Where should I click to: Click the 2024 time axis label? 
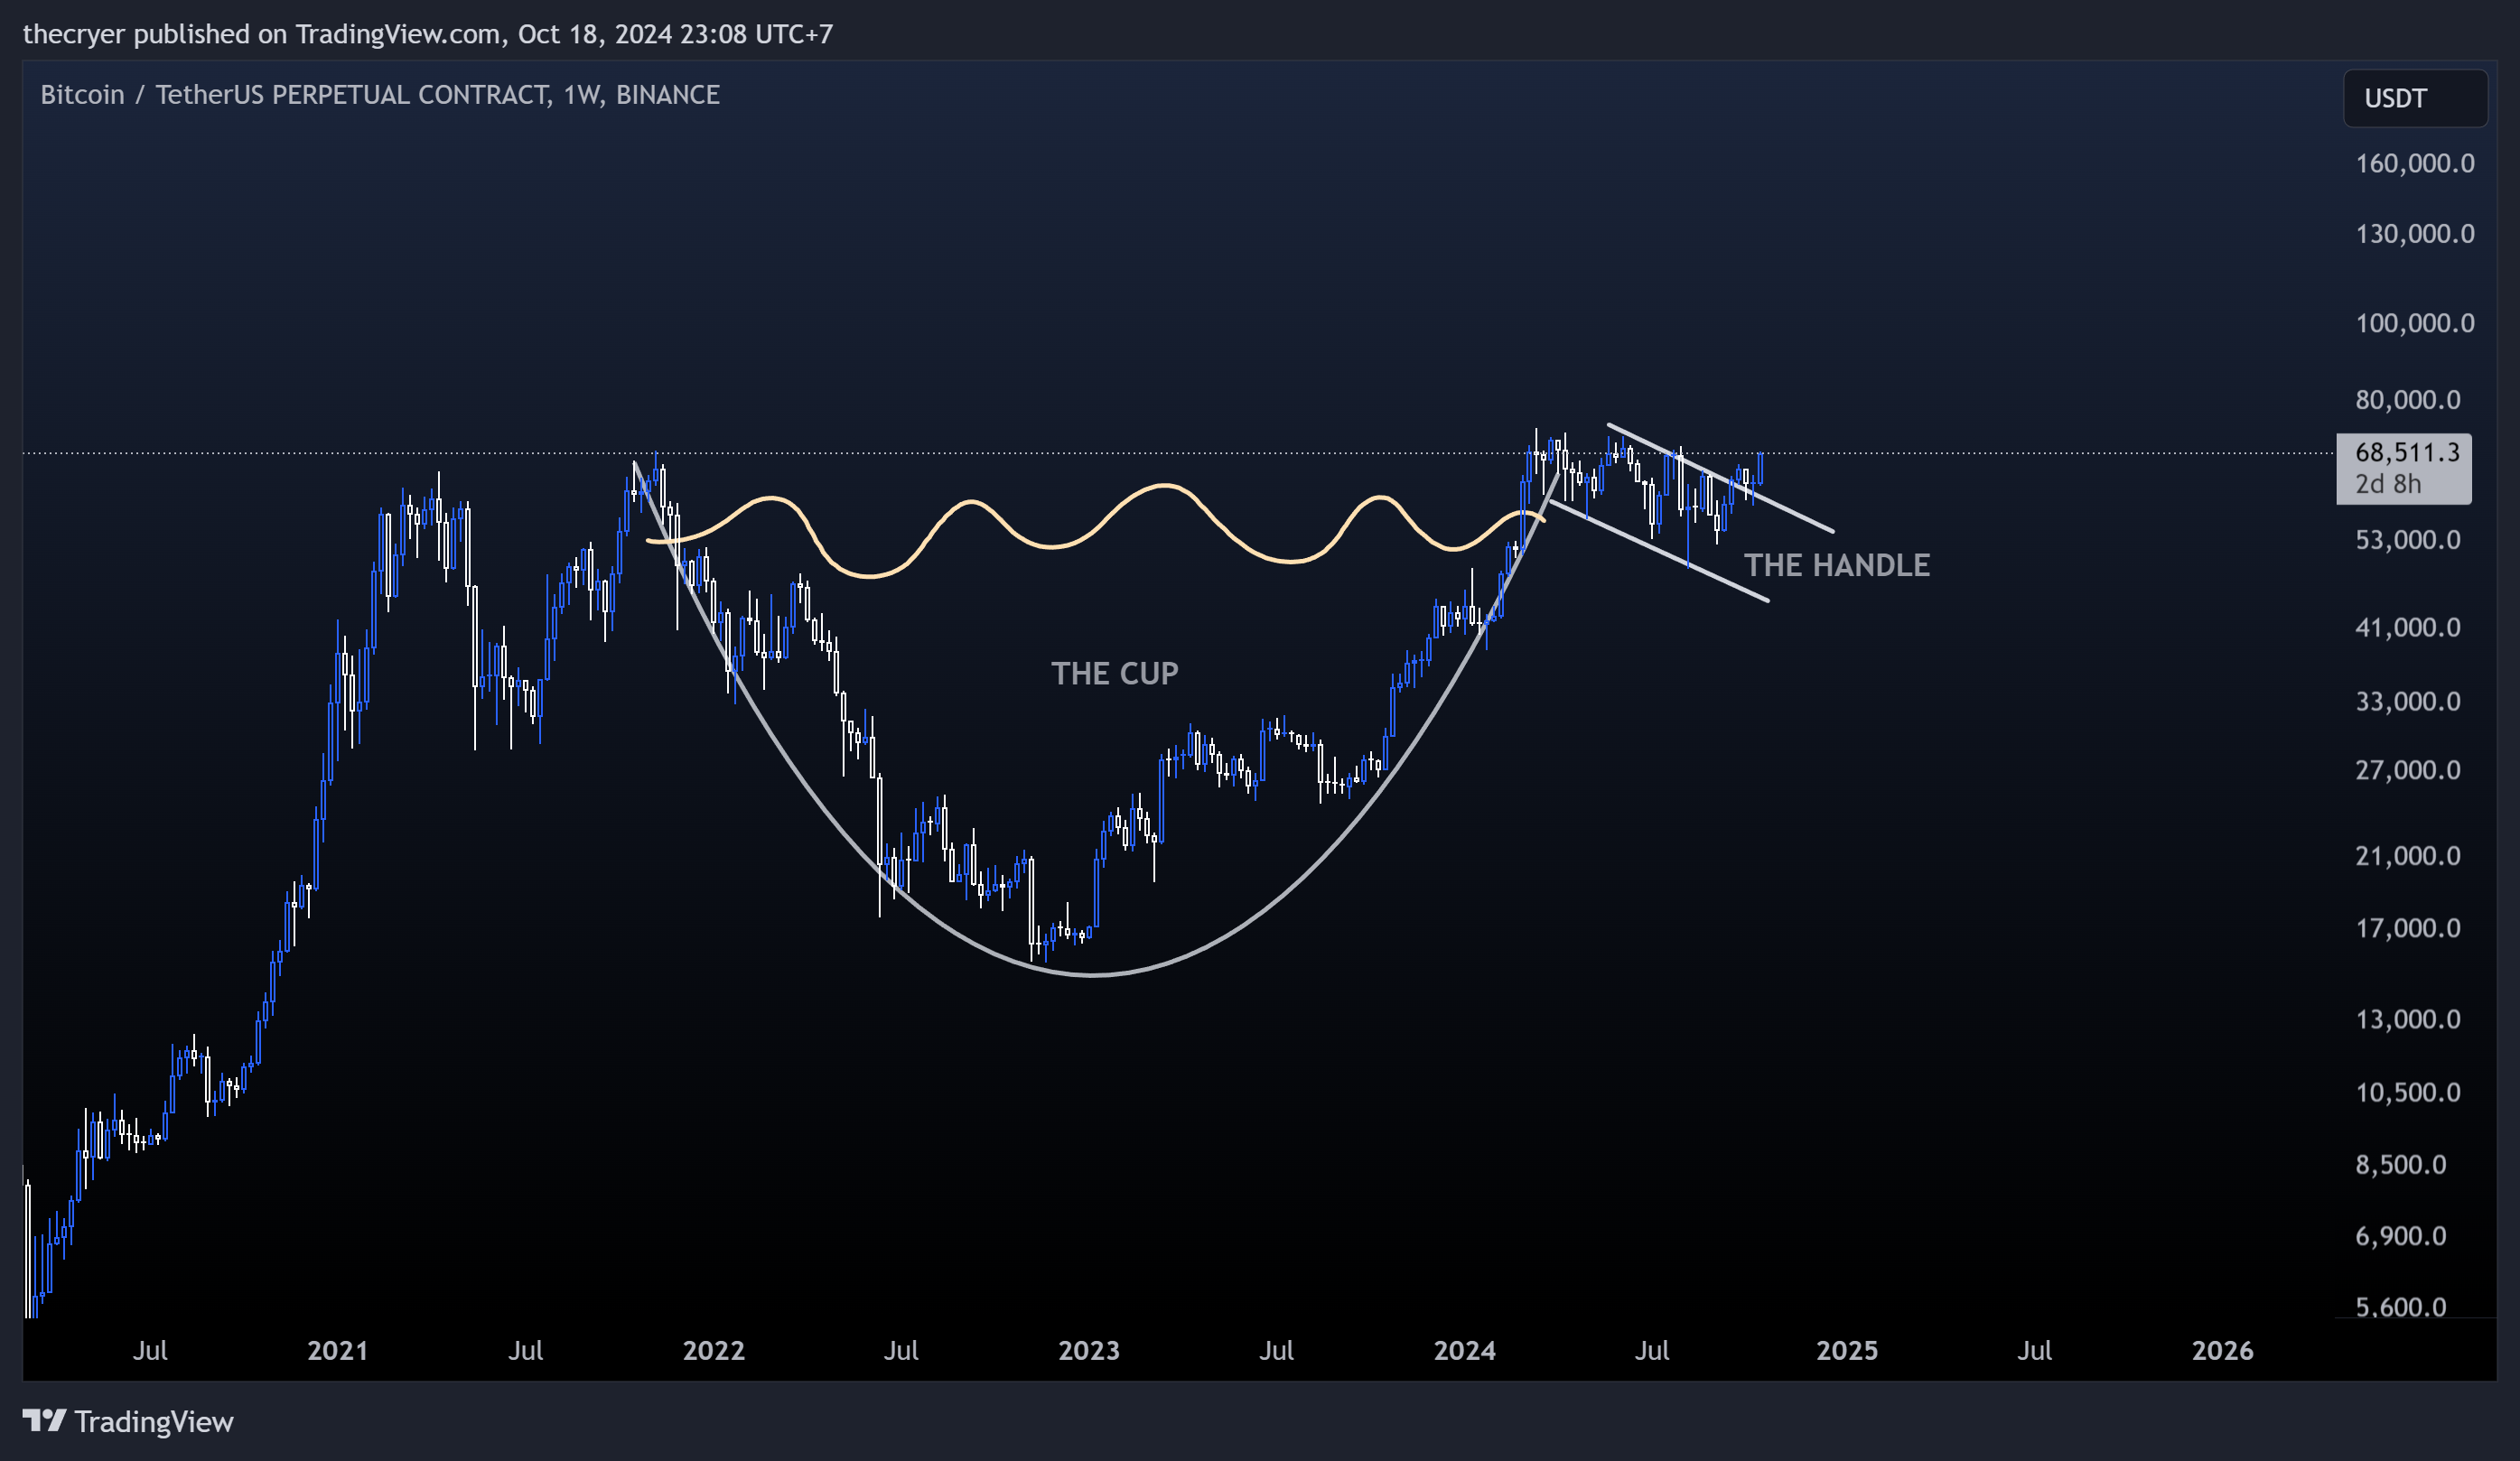pyautogui.click(x=1464, y=1351)
